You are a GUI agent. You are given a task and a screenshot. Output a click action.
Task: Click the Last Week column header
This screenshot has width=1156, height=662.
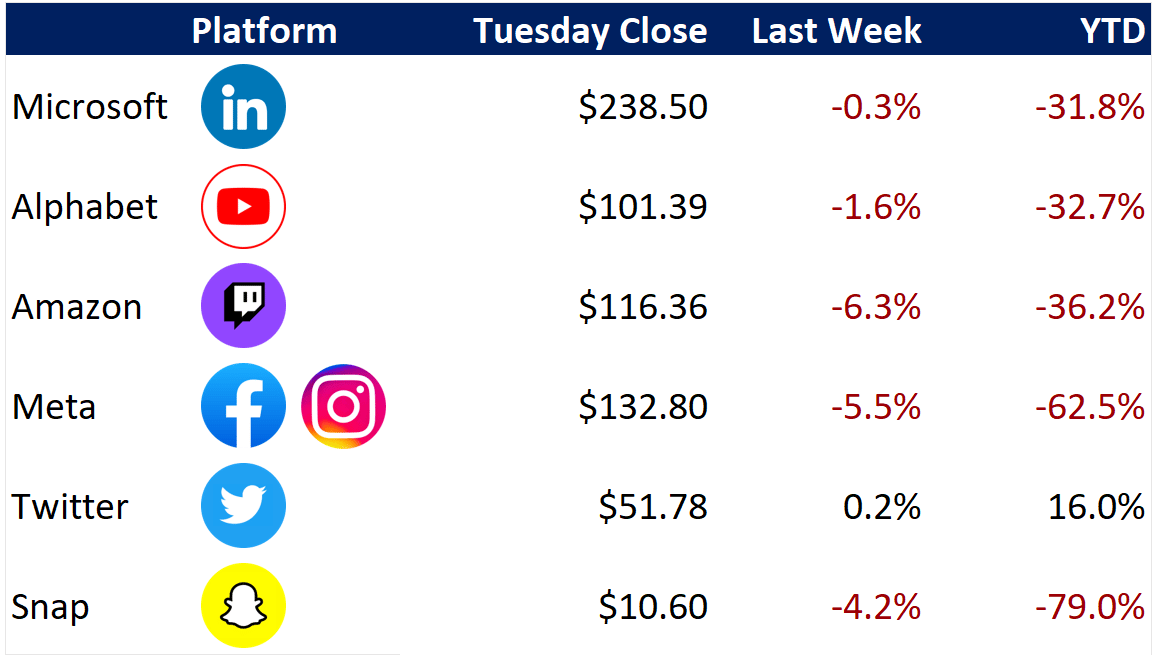[837, 31]
